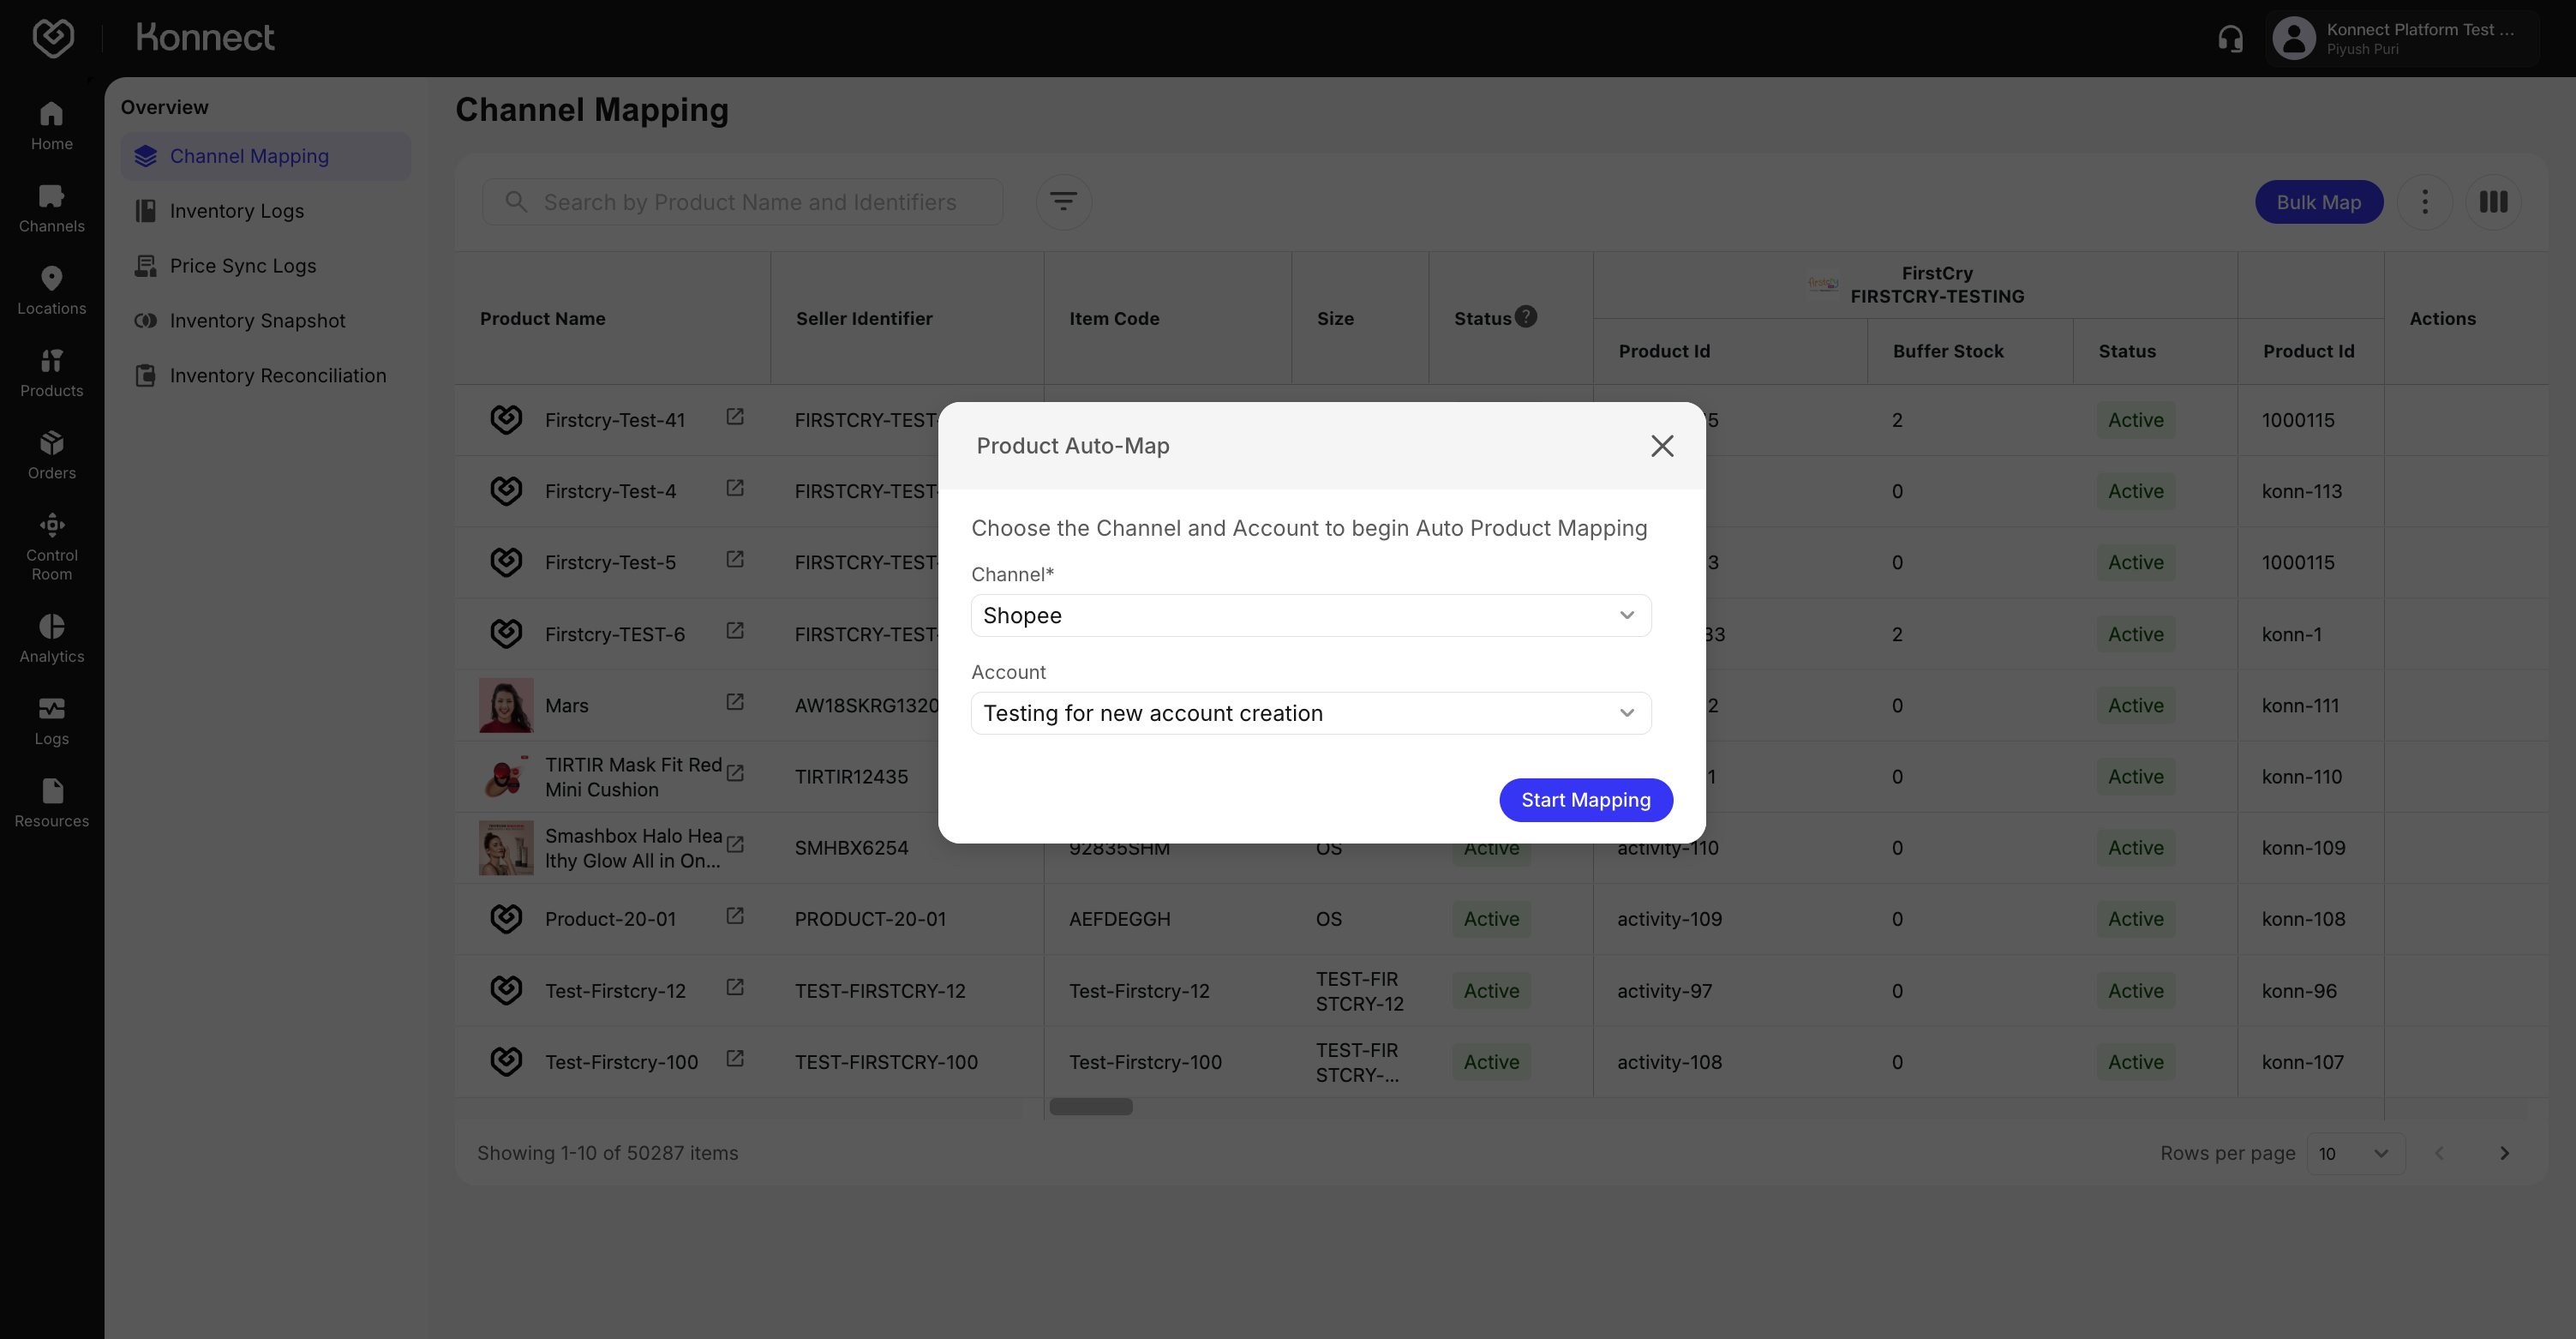Open external link for Firstcry-Test-4

click(x=735, y=488)
